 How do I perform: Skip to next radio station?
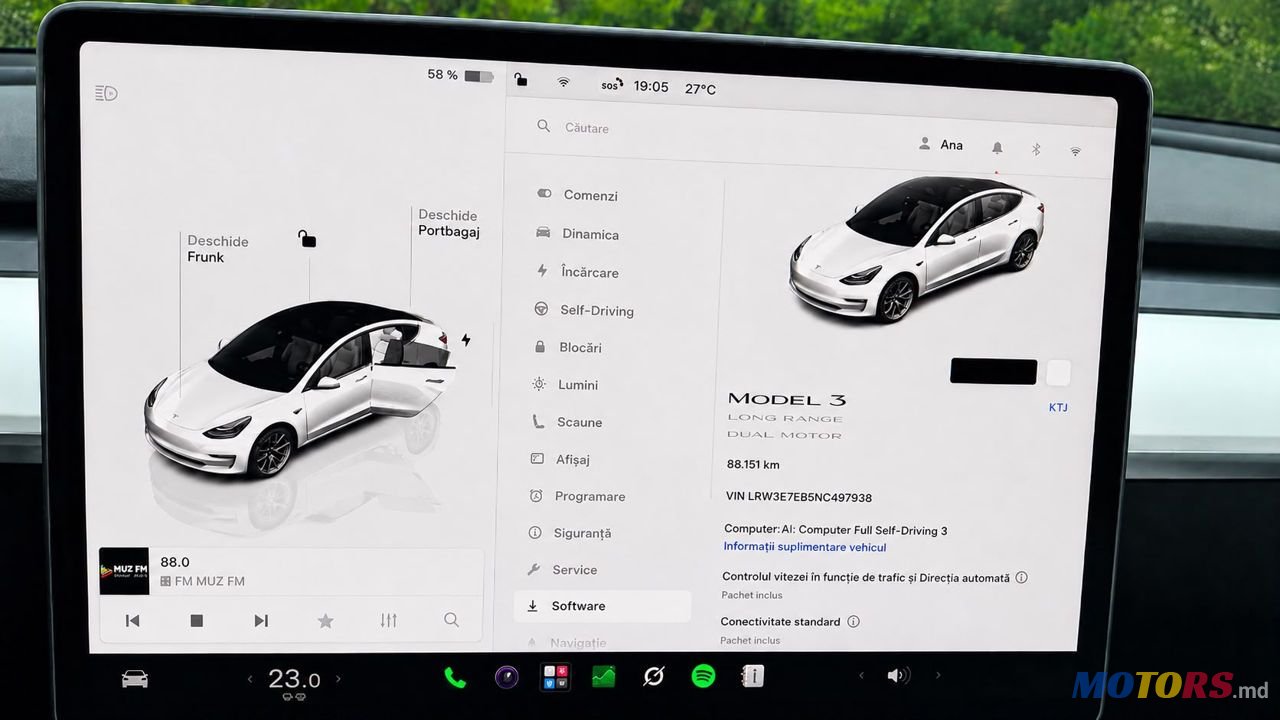tap(261, 621)
